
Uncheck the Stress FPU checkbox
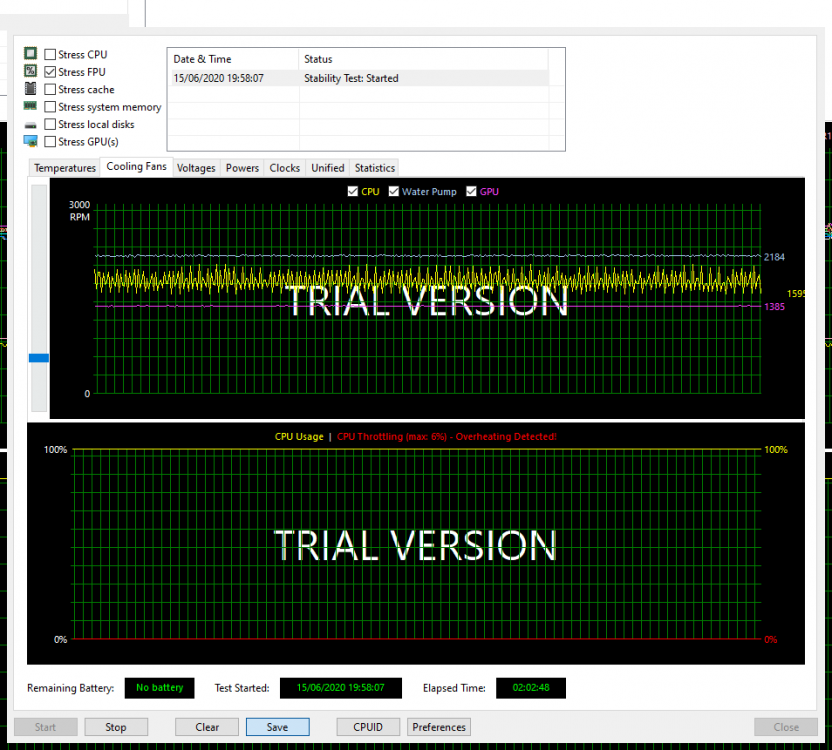(50, 72)
